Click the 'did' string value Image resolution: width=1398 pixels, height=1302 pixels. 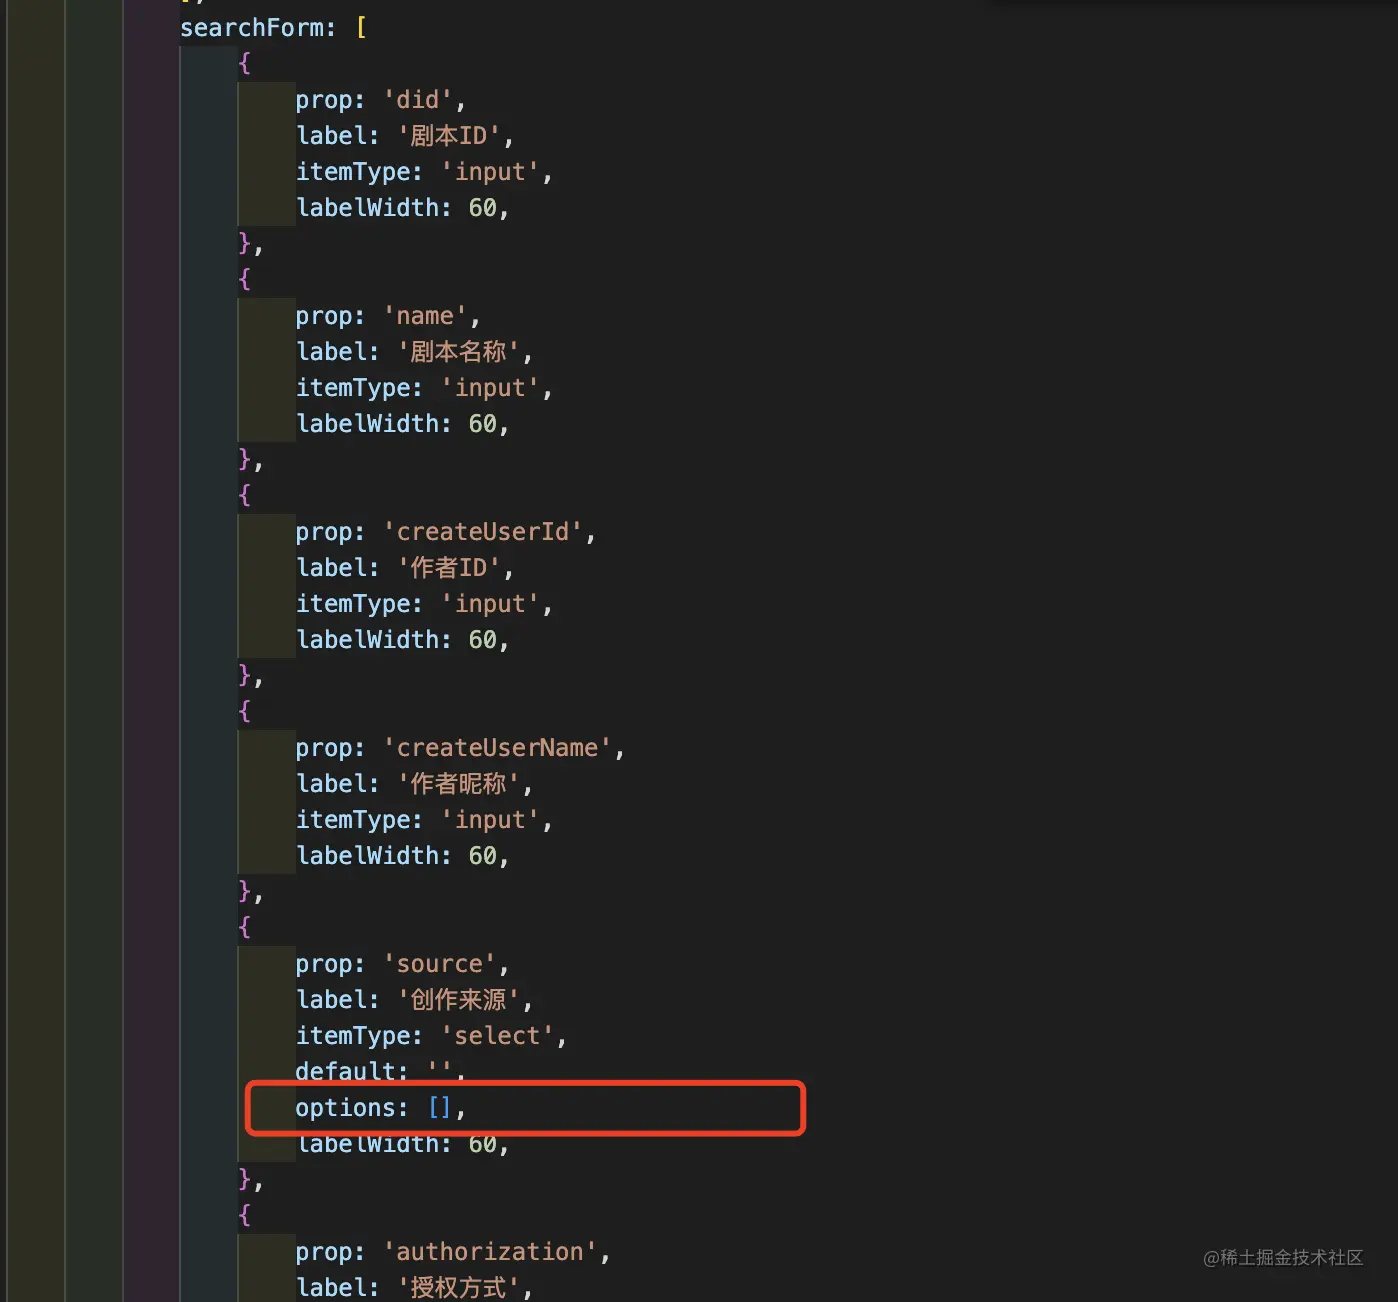point(417,100)
